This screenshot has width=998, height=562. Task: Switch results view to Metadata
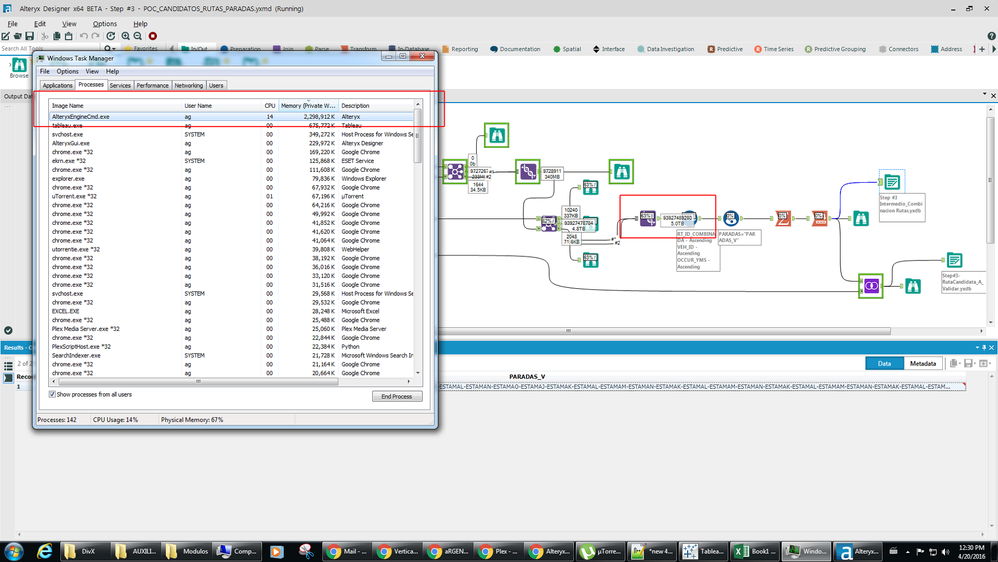click(x=922, y=363)
